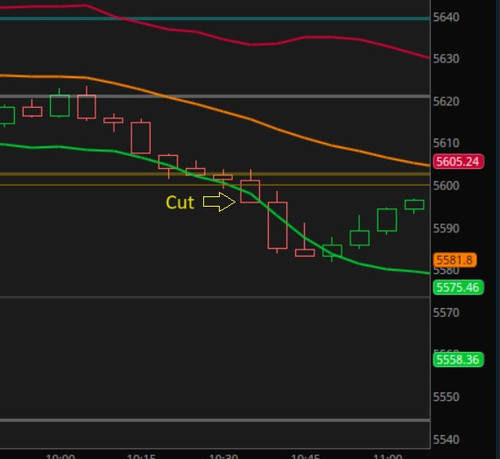Click the green 5575.46 price label
The height and width of the screenshot is (459, 500).
(458, 287)
